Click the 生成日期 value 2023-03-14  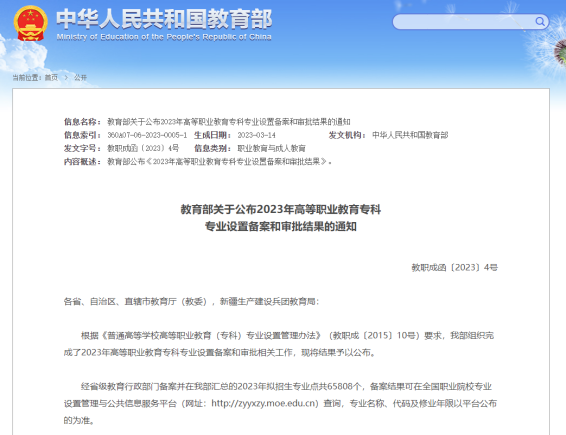pos(256,135)
